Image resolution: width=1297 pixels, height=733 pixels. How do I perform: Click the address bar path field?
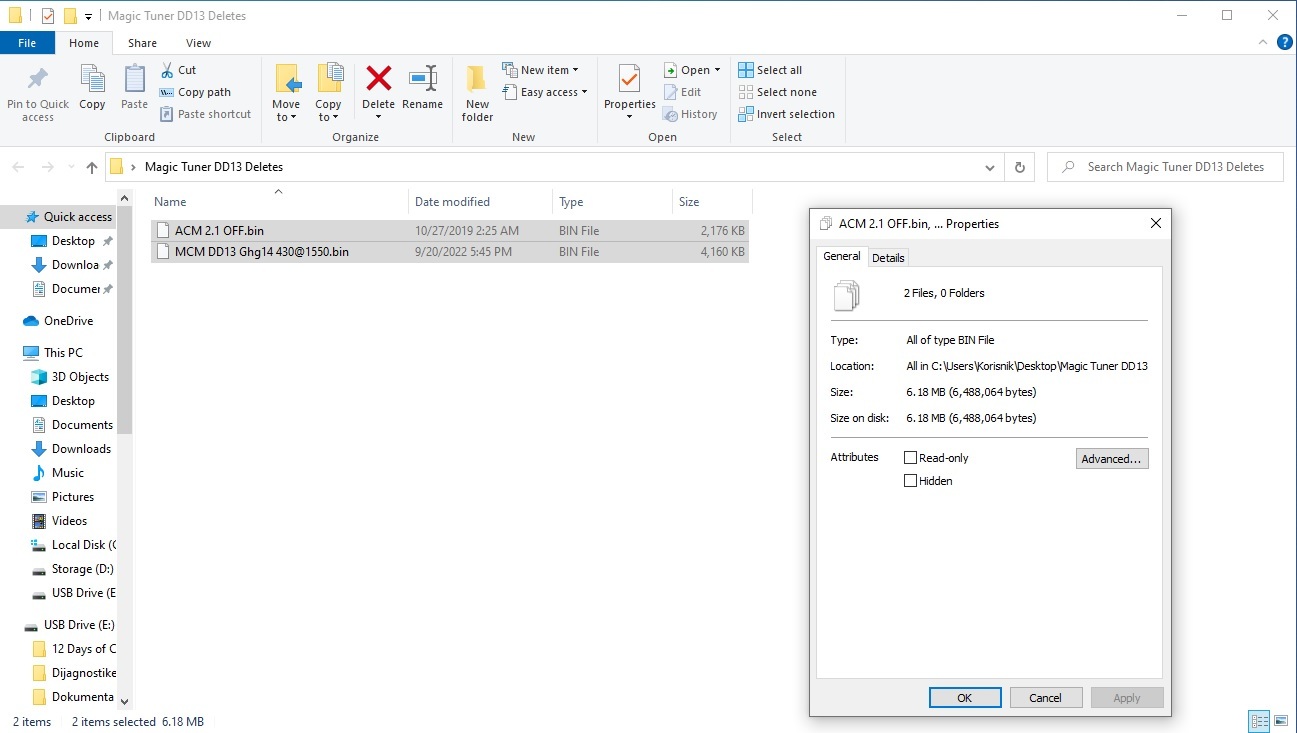(x=555, y=167)
